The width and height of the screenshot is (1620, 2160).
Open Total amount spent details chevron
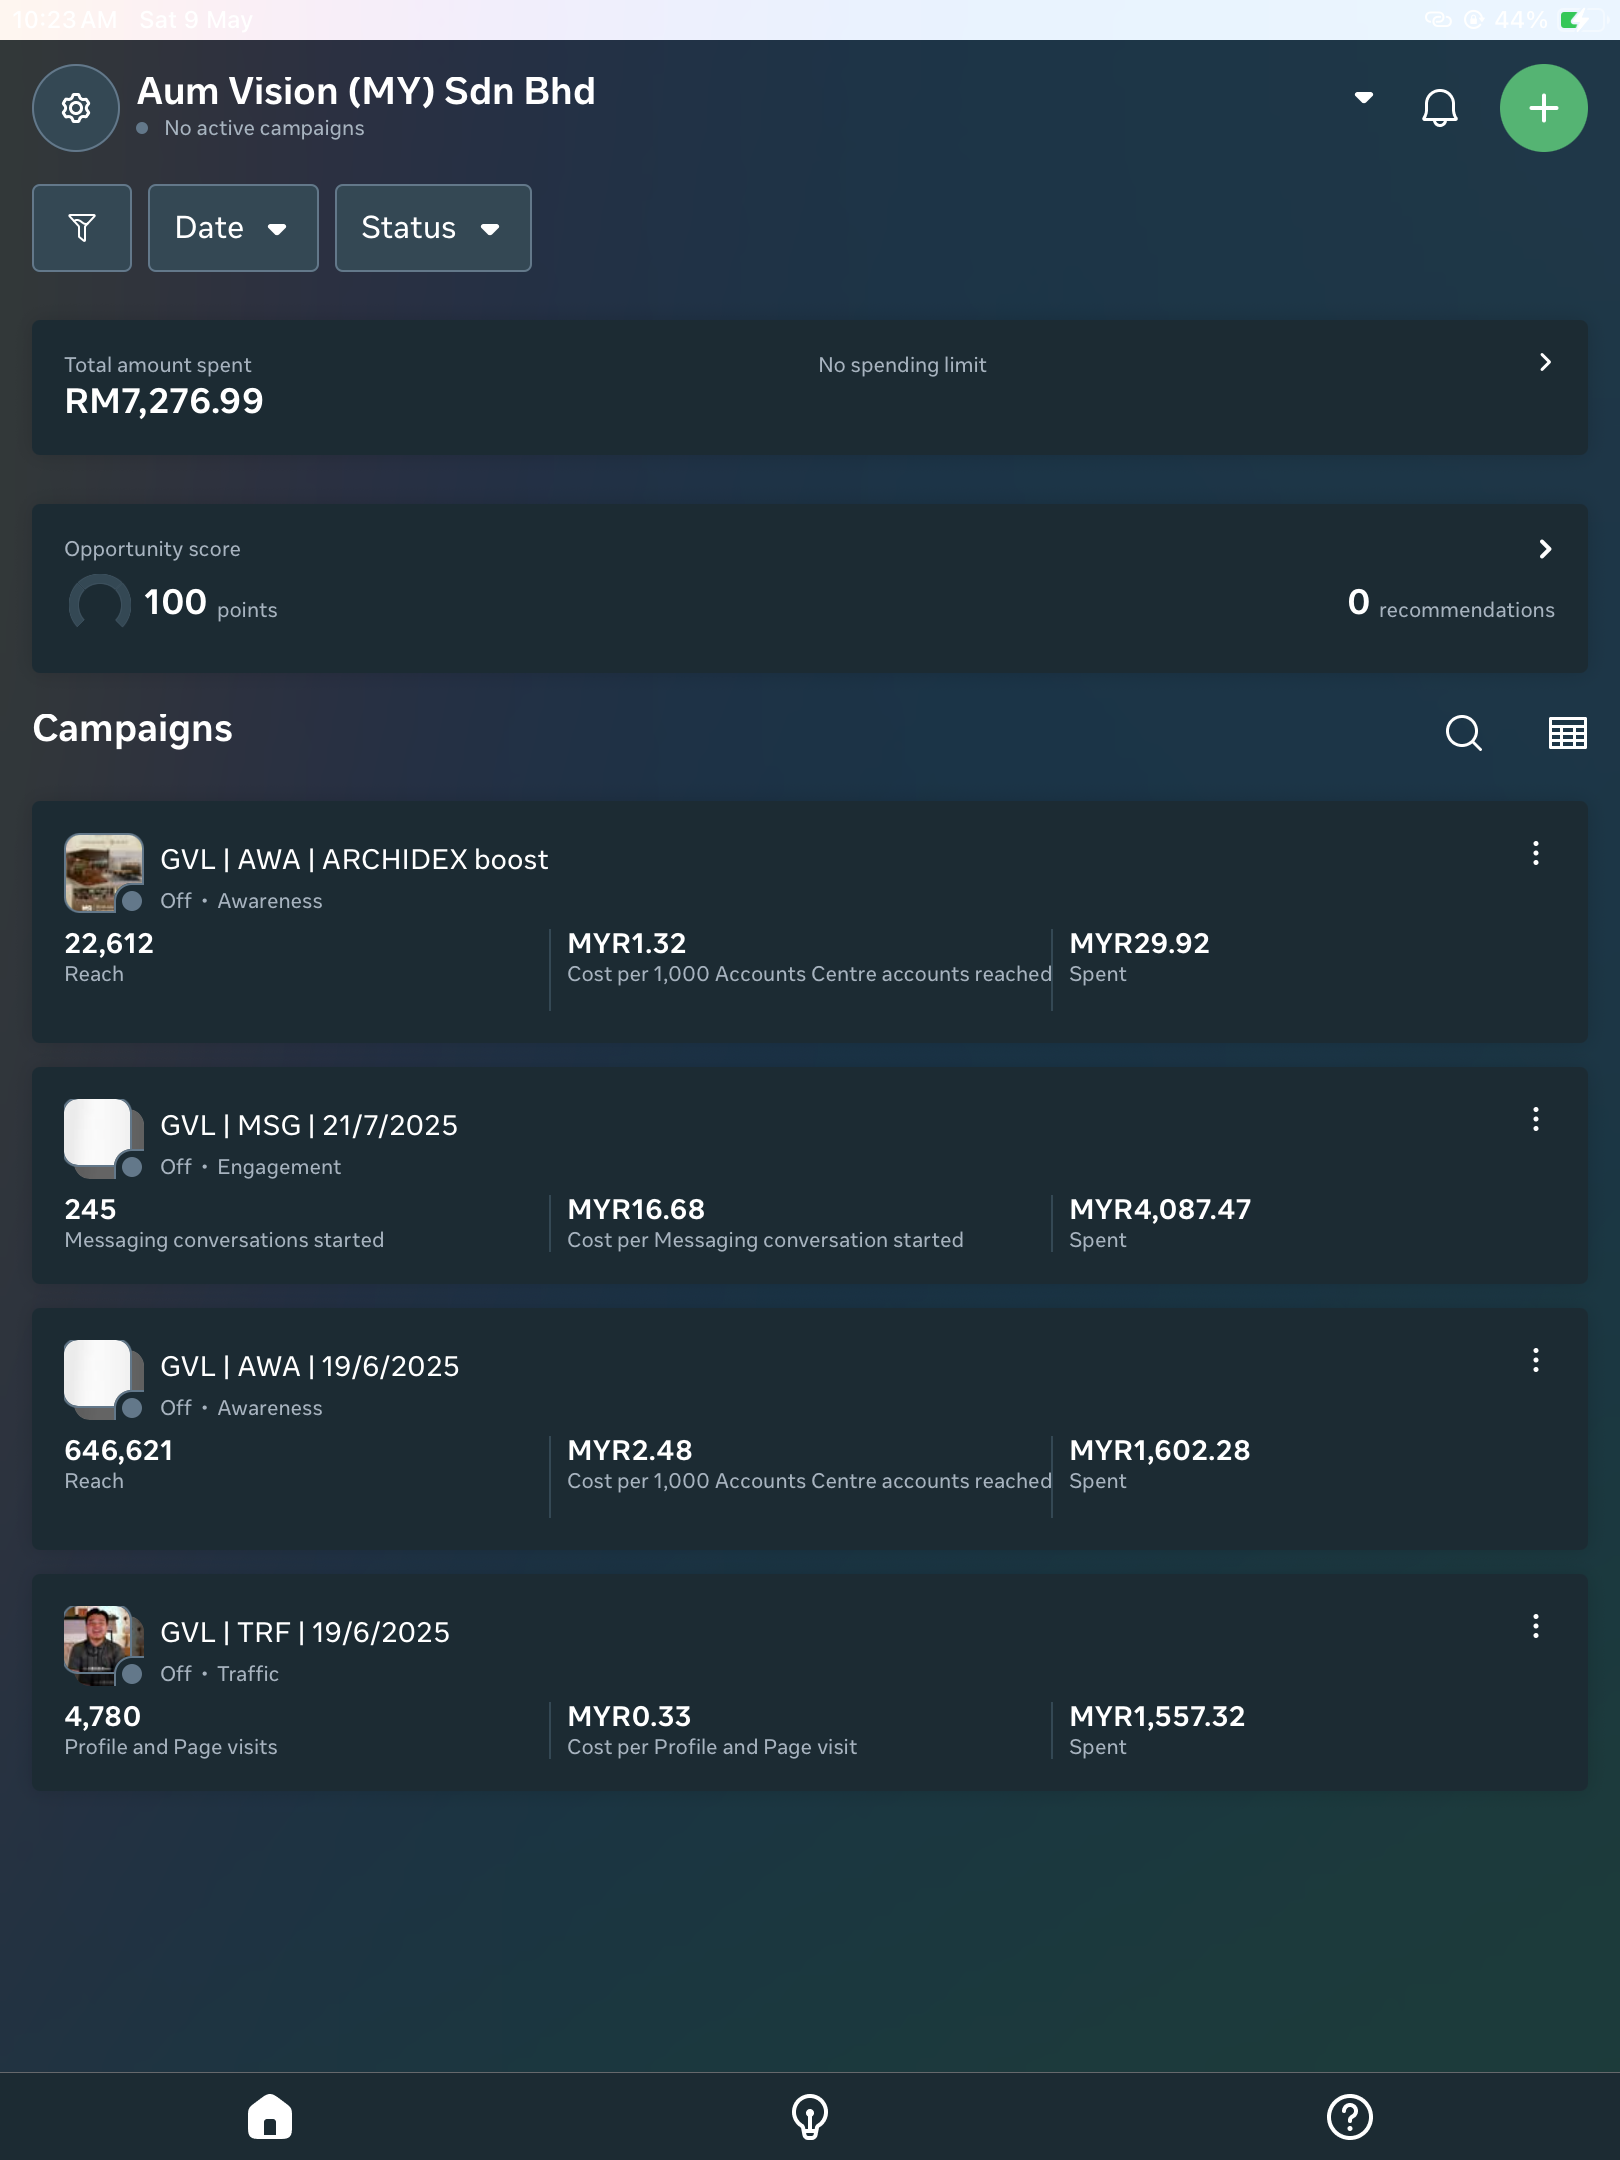[1545, 362]
